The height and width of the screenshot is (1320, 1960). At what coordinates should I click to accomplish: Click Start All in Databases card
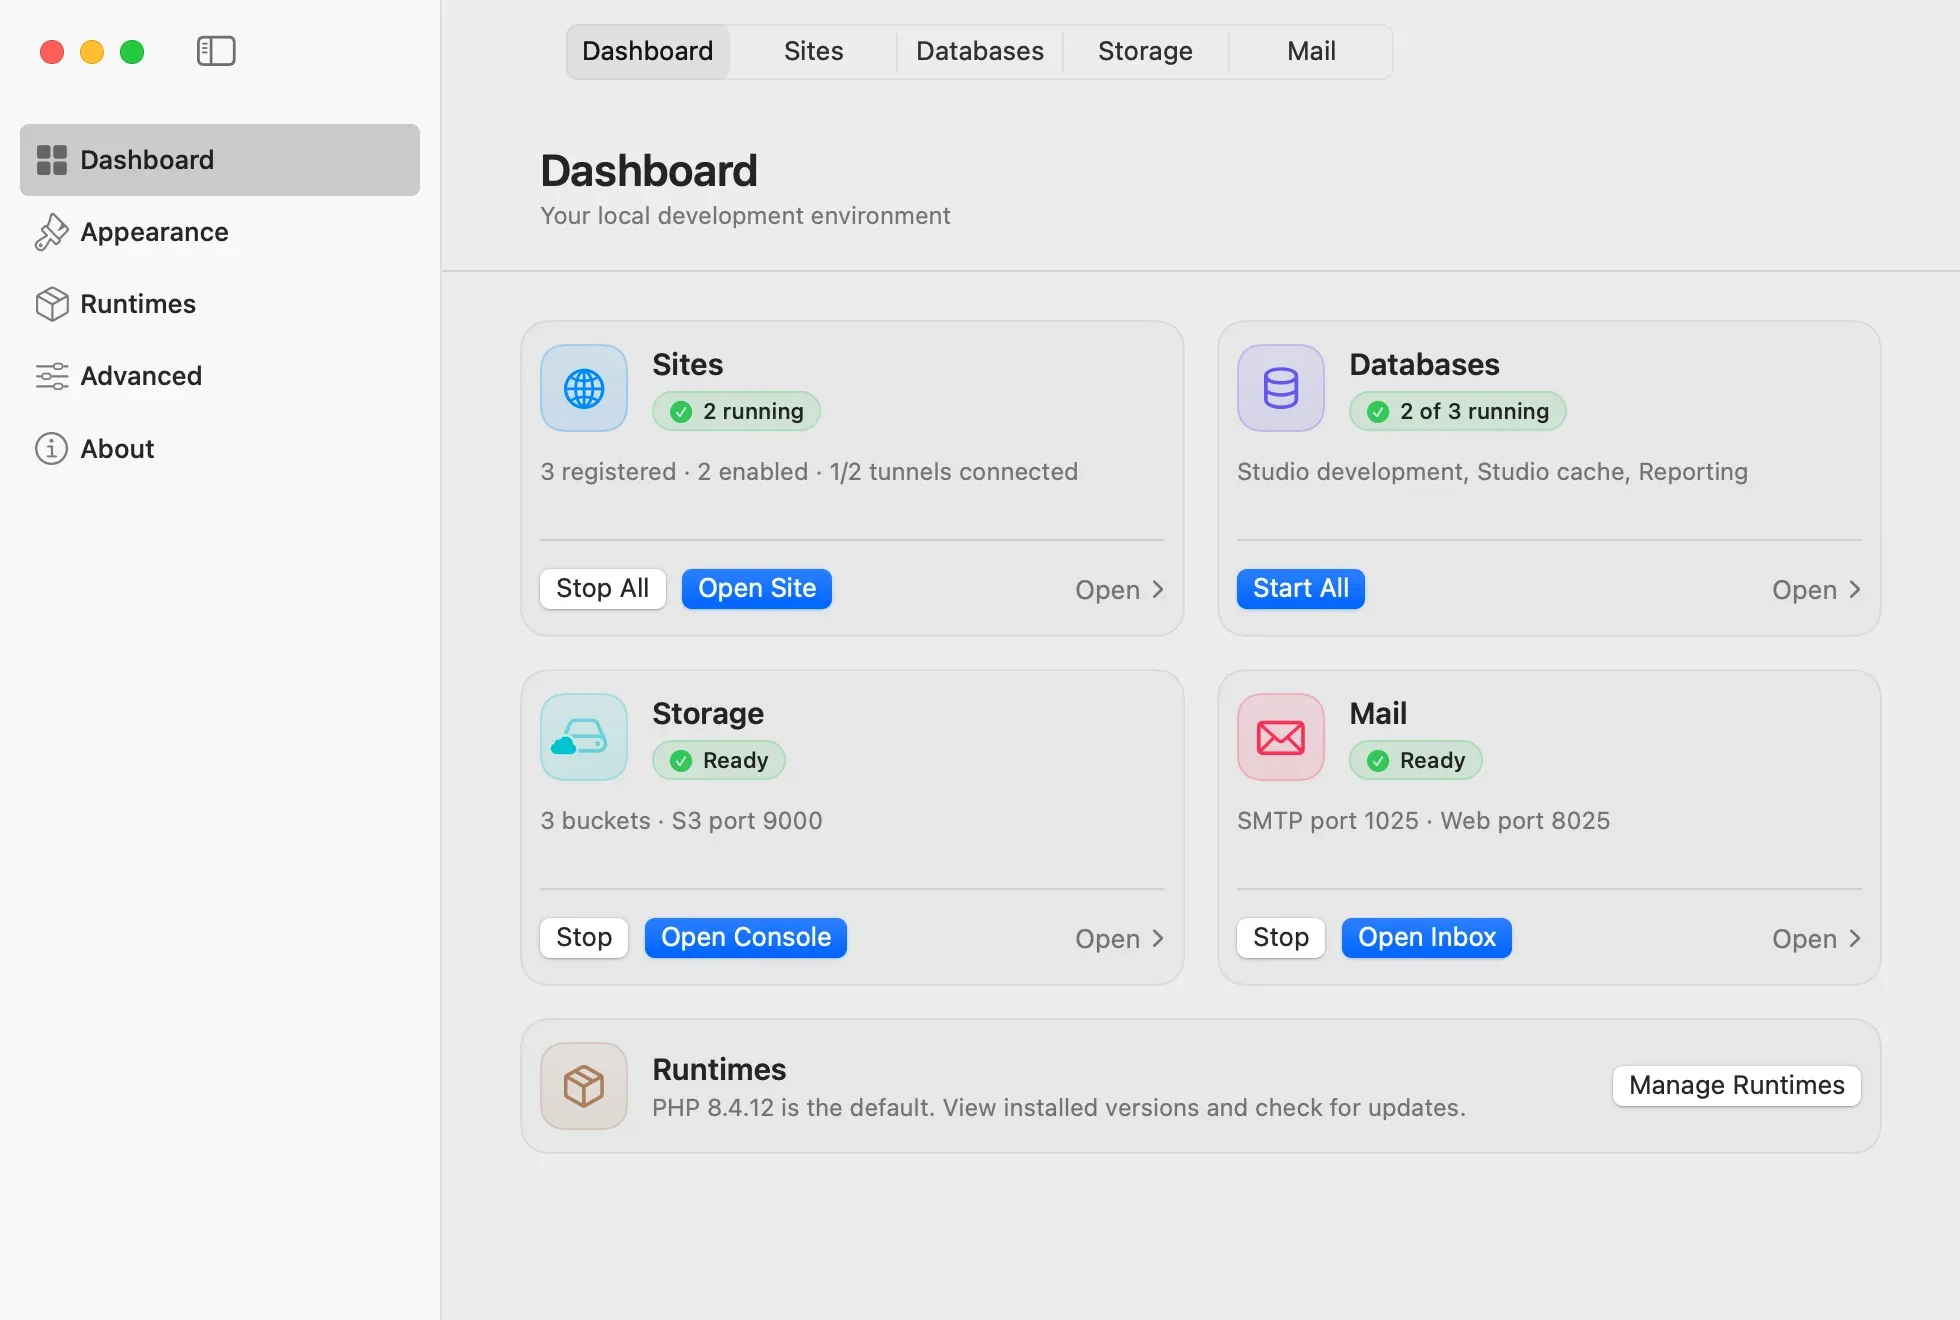1301,588
